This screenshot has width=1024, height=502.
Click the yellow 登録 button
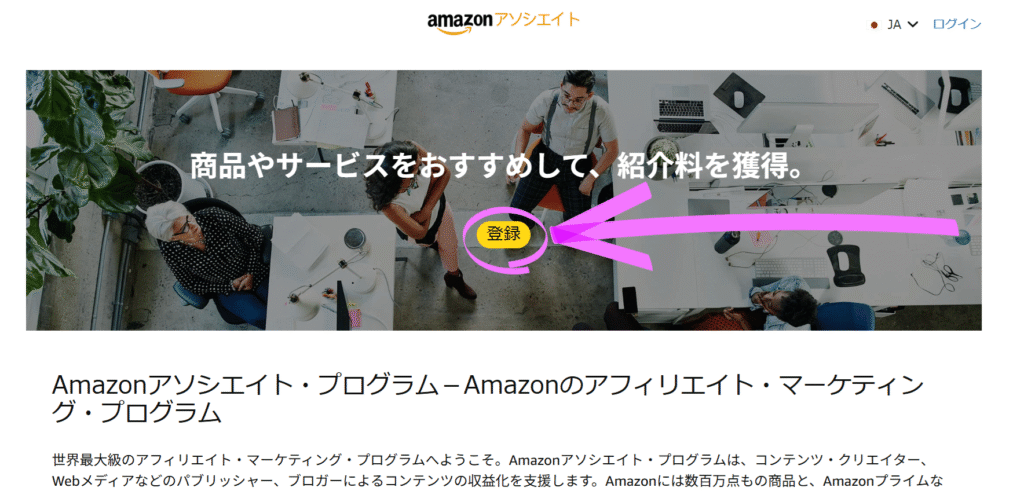pos(504,234)
